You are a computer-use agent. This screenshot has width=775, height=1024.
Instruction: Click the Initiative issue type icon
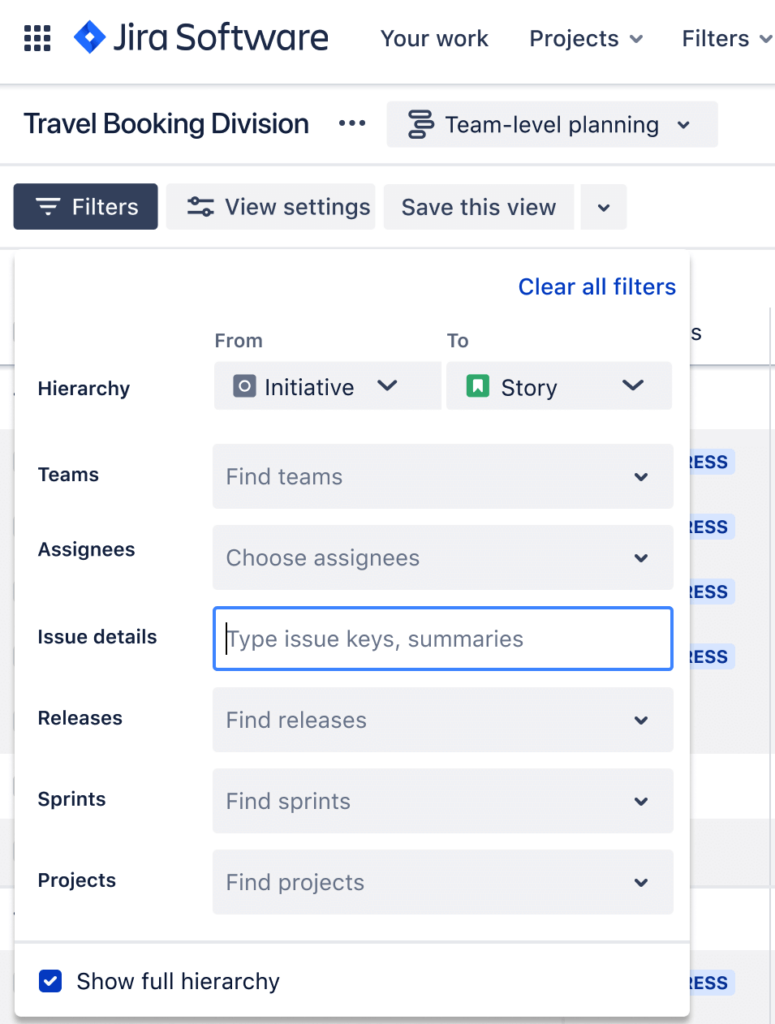coord(244,386)
